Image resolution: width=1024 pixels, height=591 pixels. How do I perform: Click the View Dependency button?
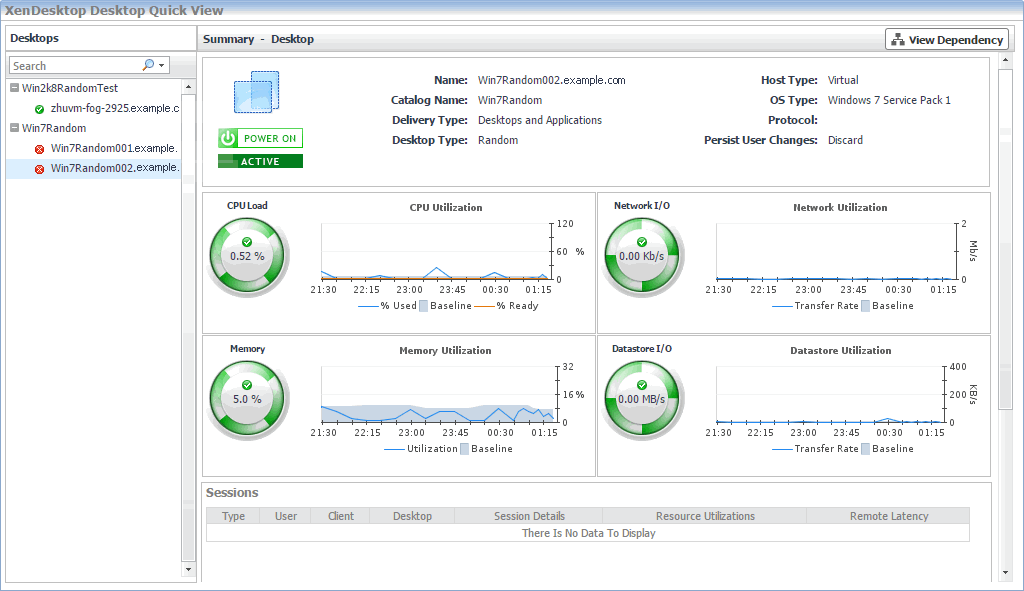point(946,40)
